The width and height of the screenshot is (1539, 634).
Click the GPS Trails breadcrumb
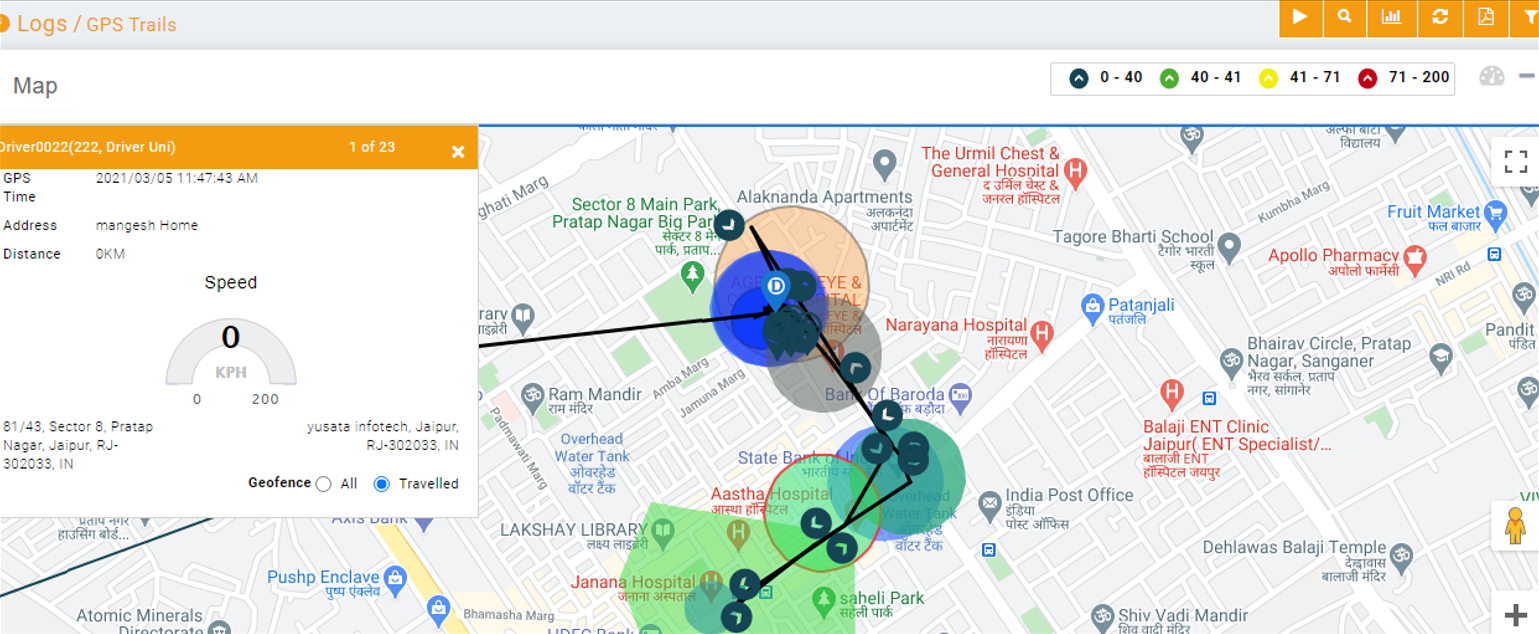[131, 25]
